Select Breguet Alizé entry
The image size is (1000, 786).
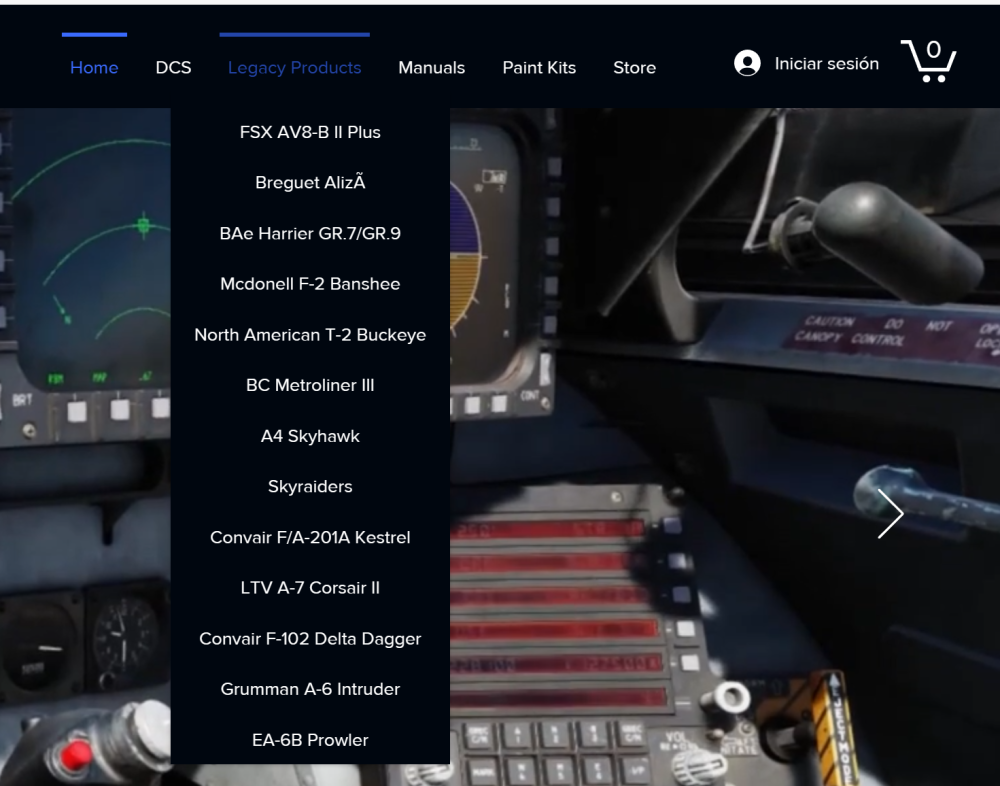click(310, 182)
